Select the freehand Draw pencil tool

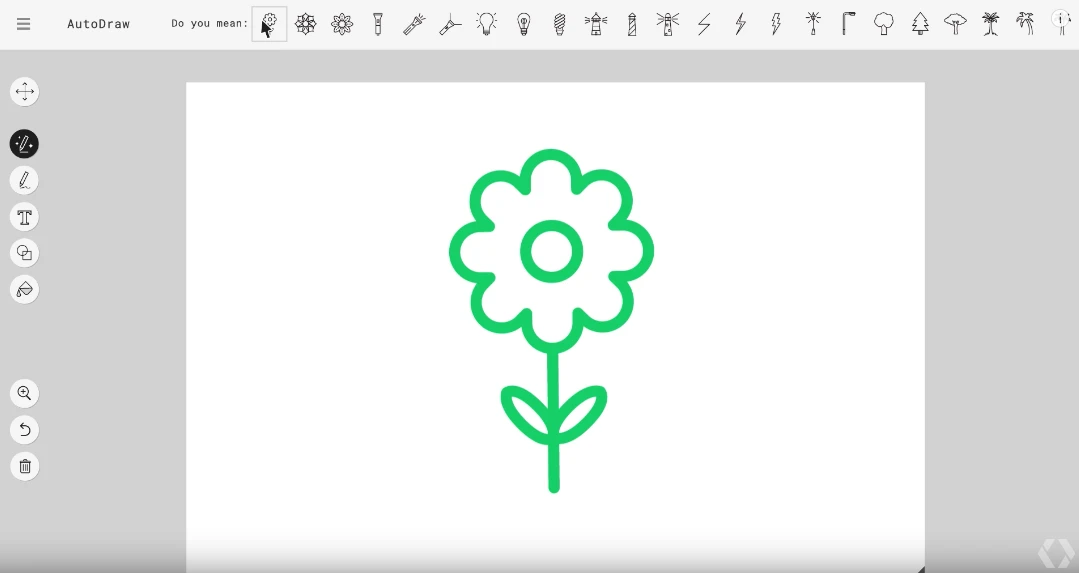25,181
